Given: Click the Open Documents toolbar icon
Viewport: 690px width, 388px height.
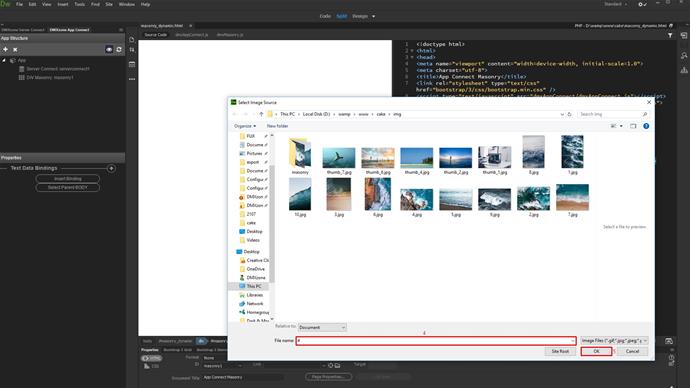Looking at the screenshot, I should click(x=132, y=40).
